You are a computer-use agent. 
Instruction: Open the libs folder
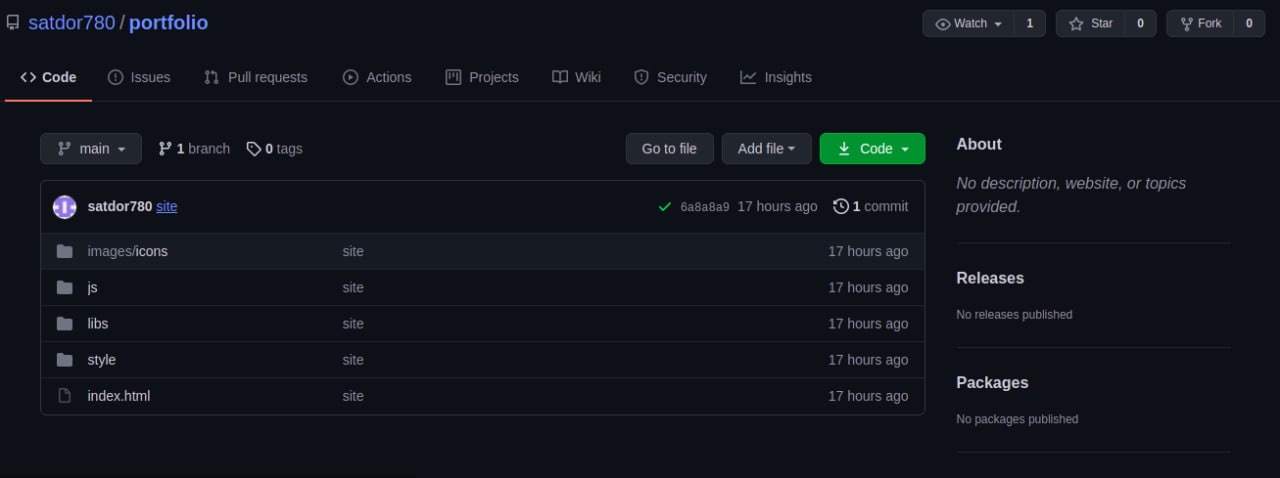[98, 323]
